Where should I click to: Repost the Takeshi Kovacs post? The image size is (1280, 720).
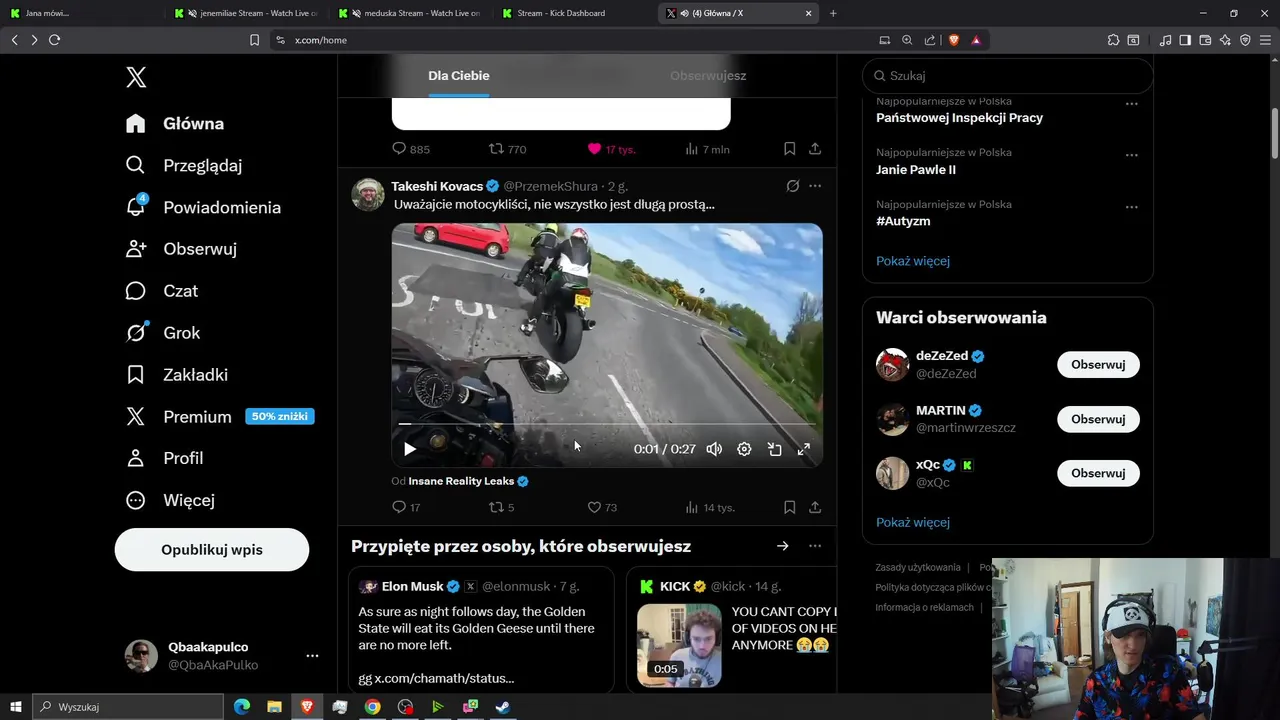(x=495, y=507)
